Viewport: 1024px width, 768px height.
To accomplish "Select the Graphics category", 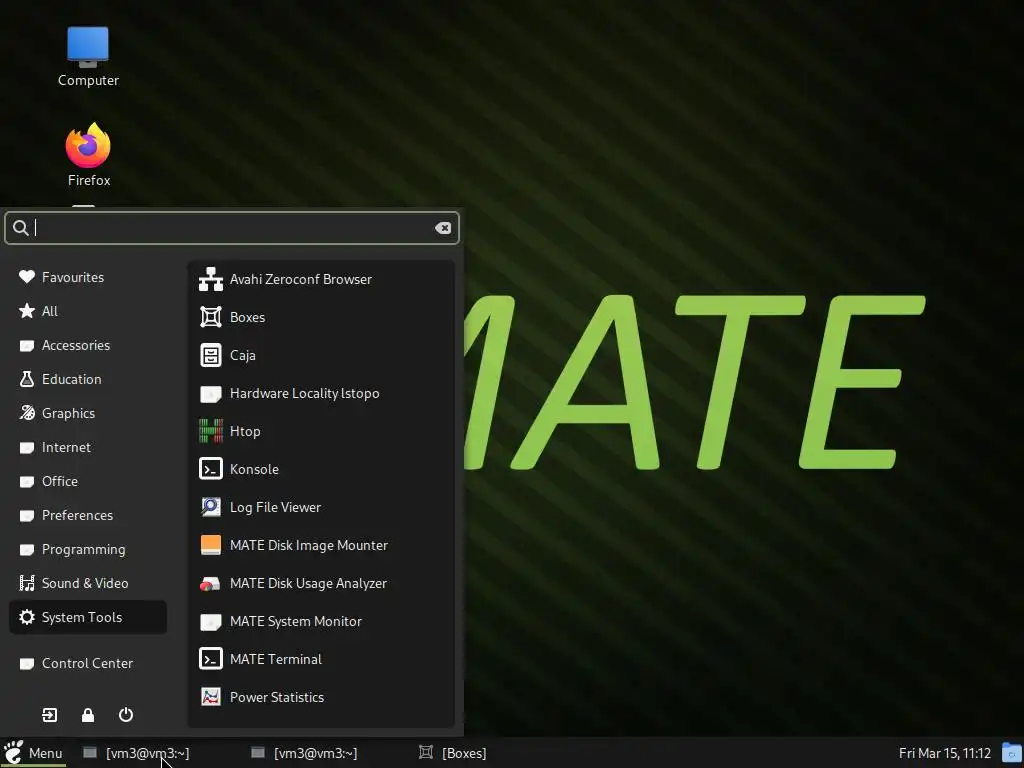I will click(88, 413).
